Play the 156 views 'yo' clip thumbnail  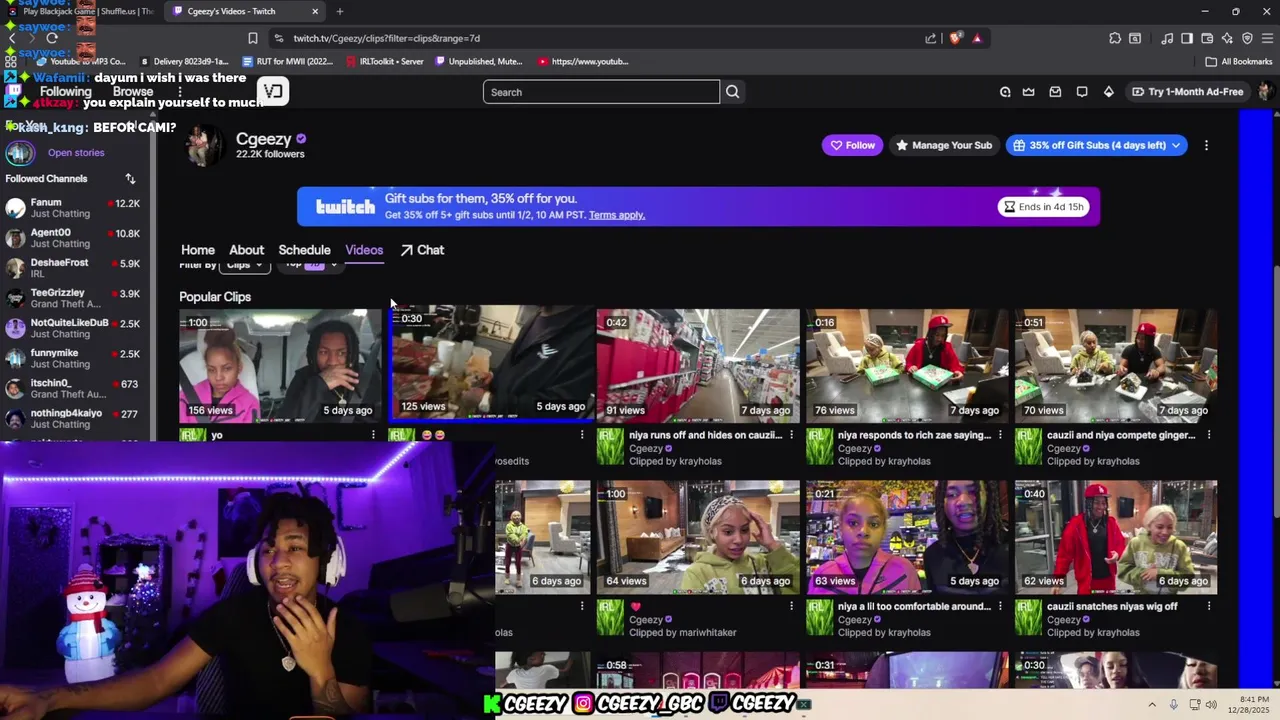(280, 366)
